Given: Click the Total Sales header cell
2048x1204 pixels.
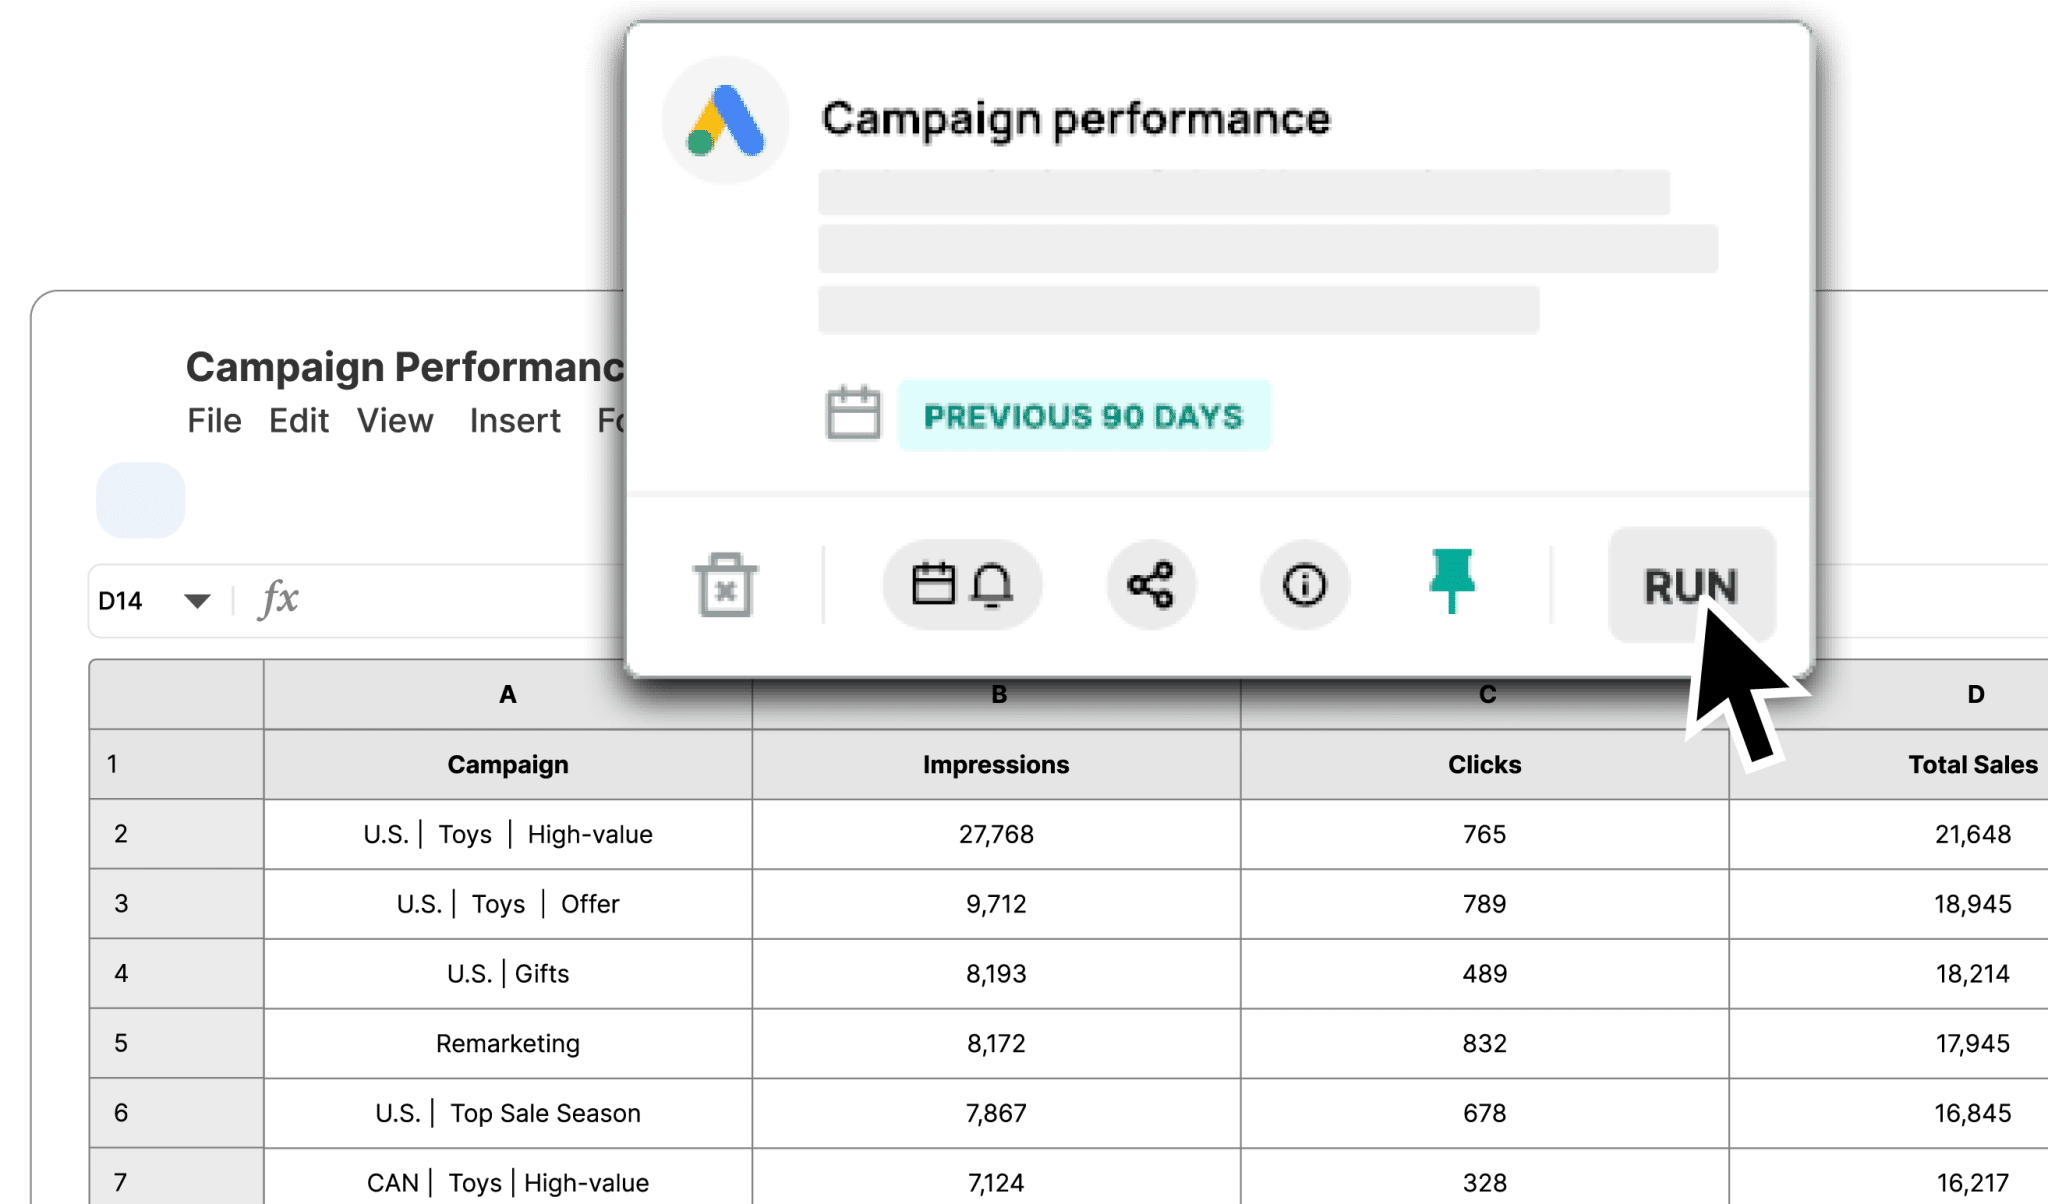Looking at the screenshot, I should pyautogui.click(x=1889, y=764).
